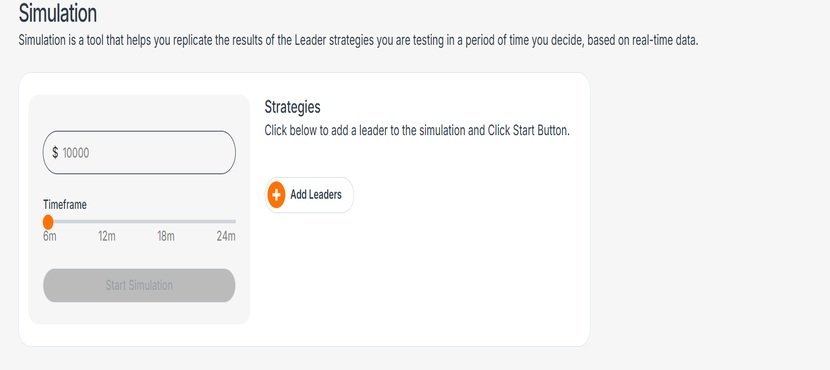Grab the orange Timeframe slider handle
This screenshot has width=830, height=370.
[48, 222]
